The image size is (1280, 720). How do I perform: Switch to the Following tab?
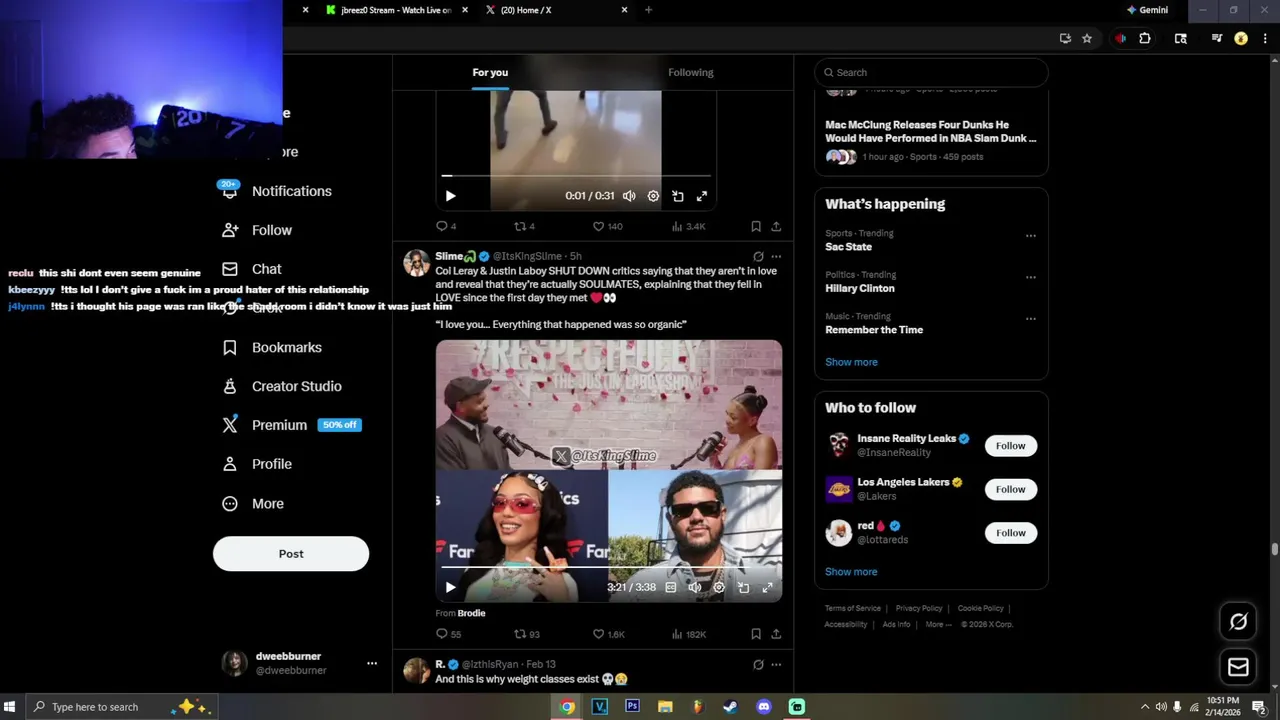pos(691,72)
